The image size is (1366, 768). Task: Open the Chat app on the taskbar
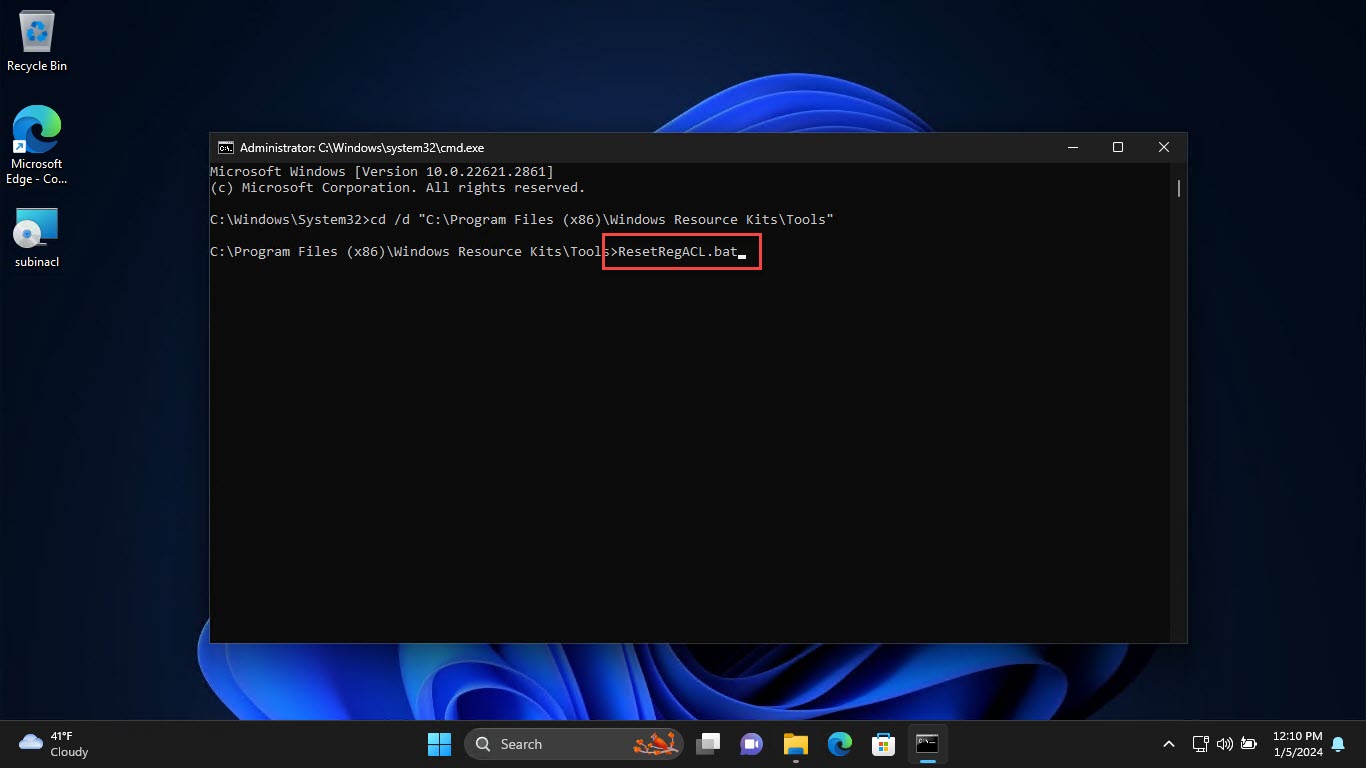pyautogui.click(x=751, y=744)
